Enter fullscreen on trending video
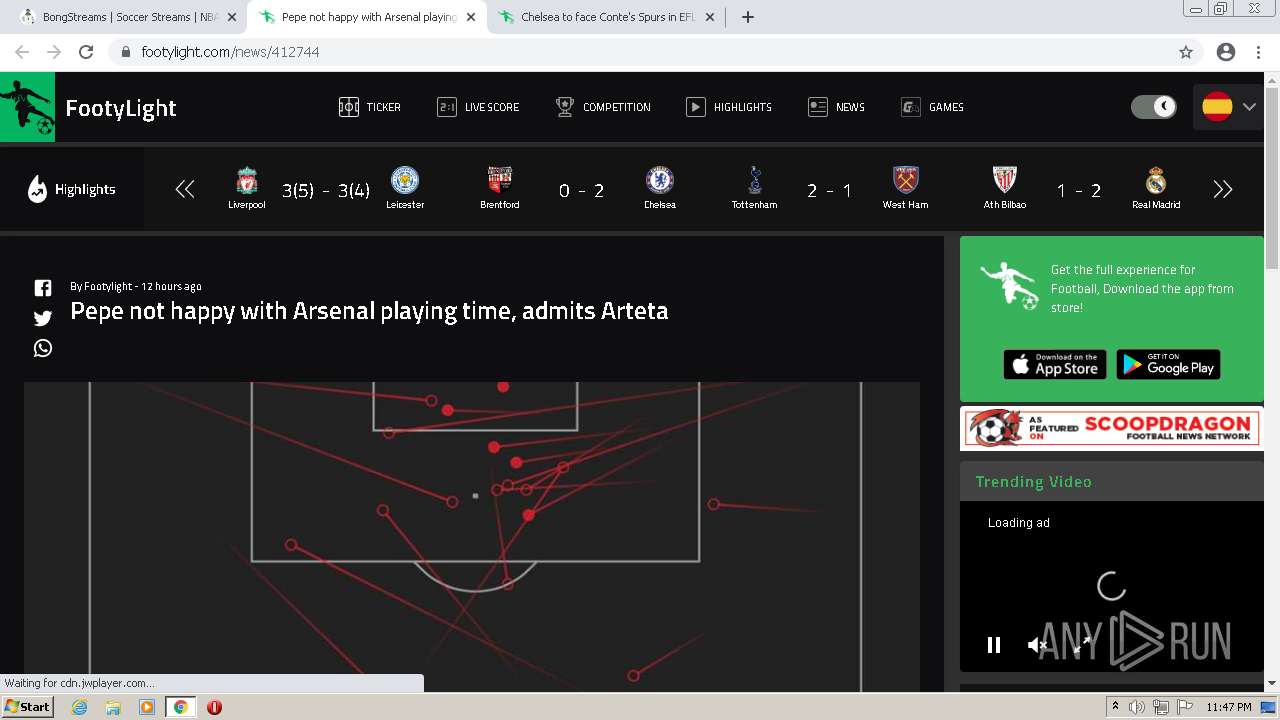 pos(1082,645)
